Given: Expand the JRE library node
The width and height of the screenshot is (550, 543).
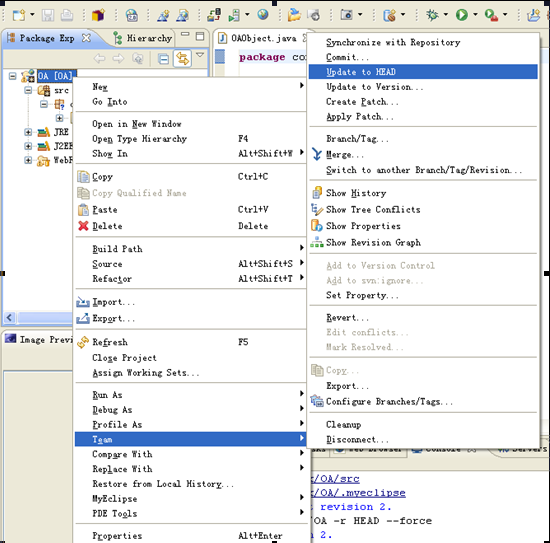Looking at the screenshot, I should (x=28, y=132).
